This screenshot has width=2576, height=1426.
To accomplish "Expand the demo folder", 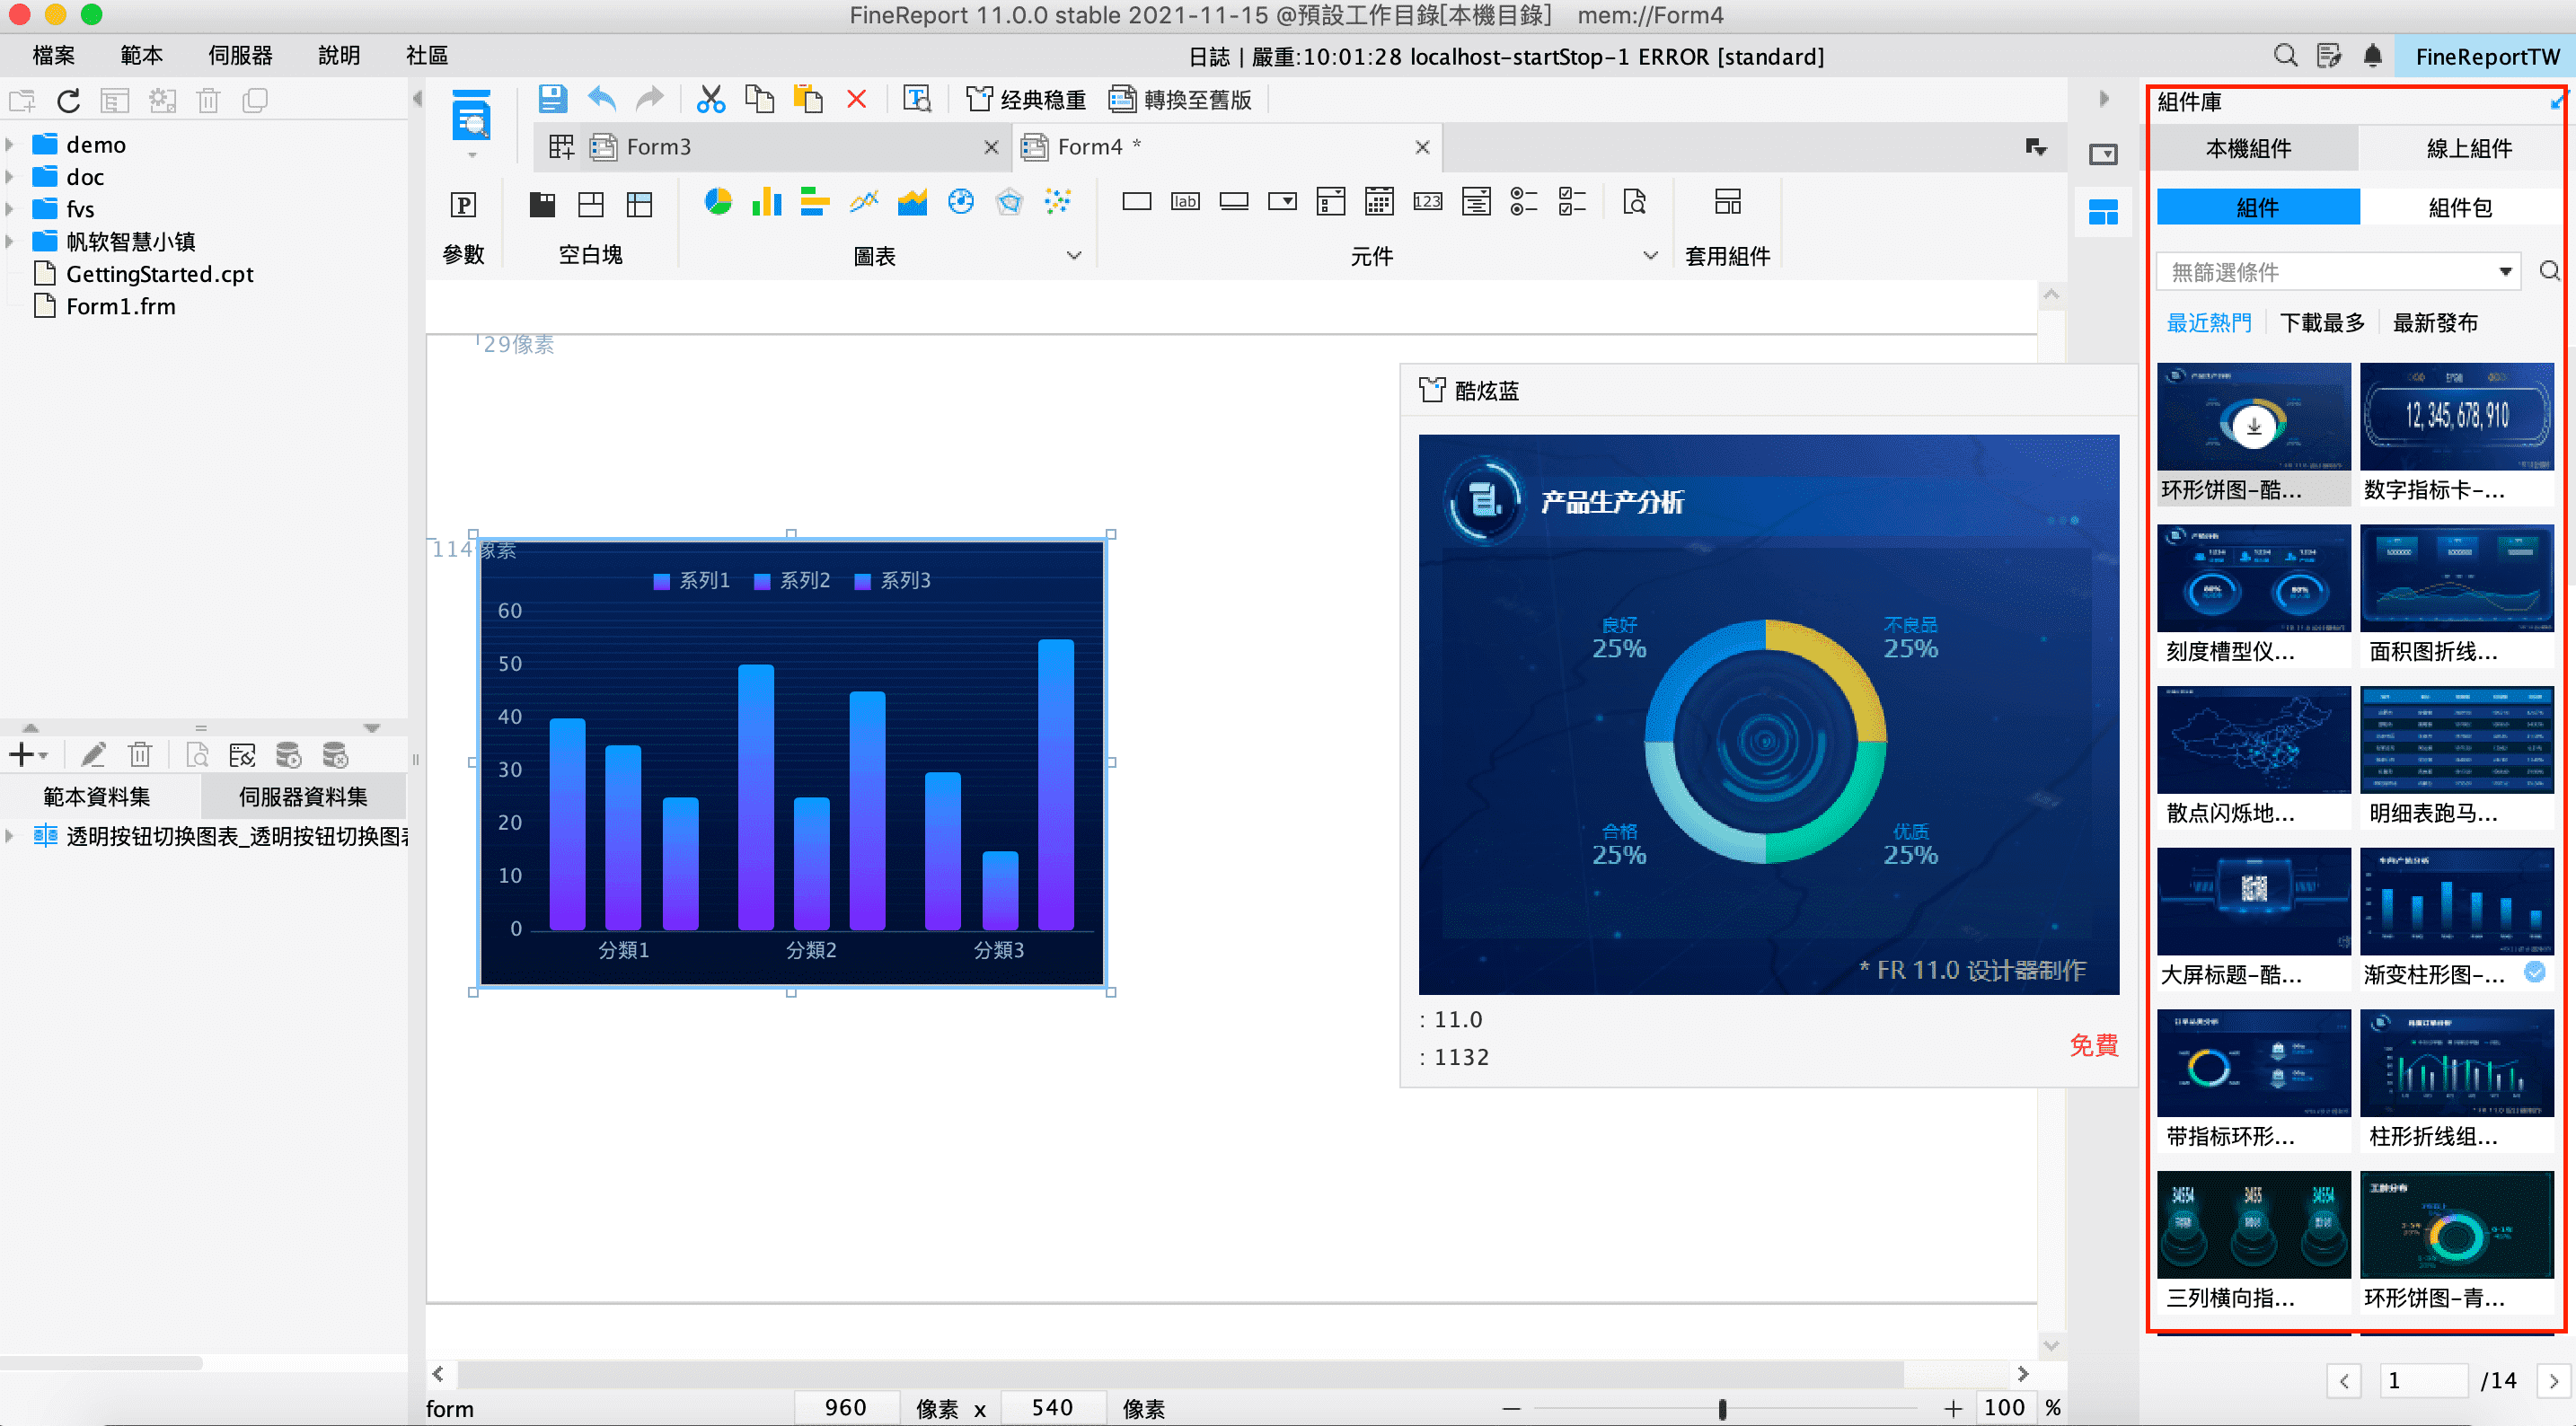I will click(x=10, y=145).
